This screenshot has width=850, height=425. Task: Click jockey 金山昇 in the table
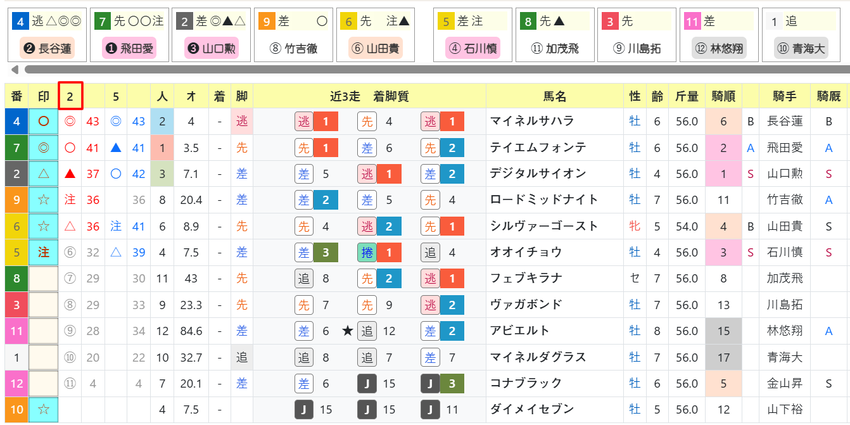coord(785,382)
